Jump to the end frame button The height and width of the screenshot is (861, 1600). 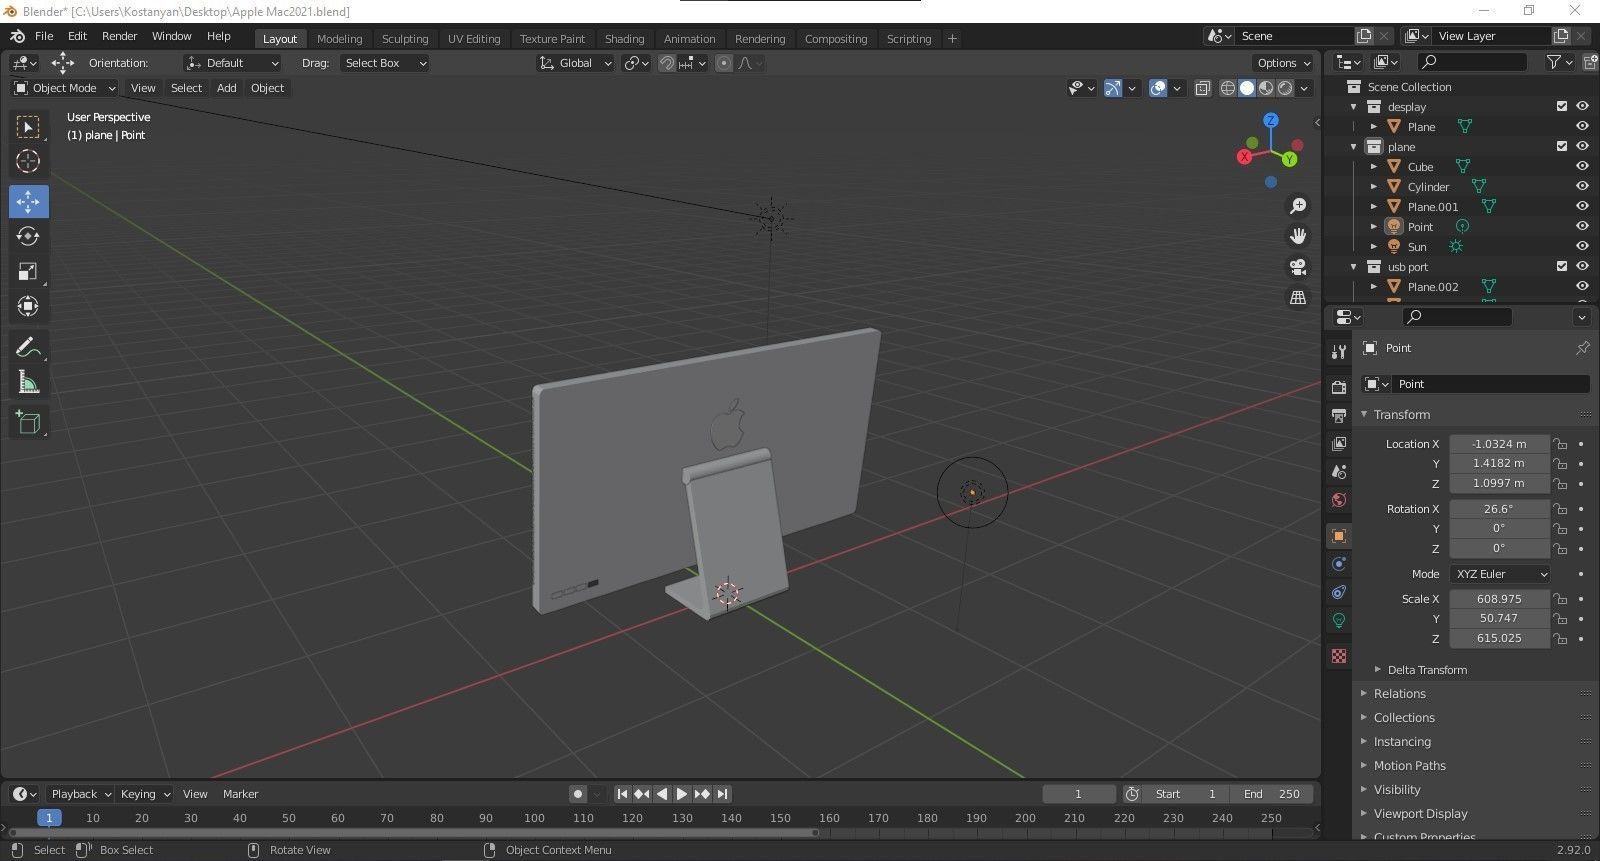[722, 794]
